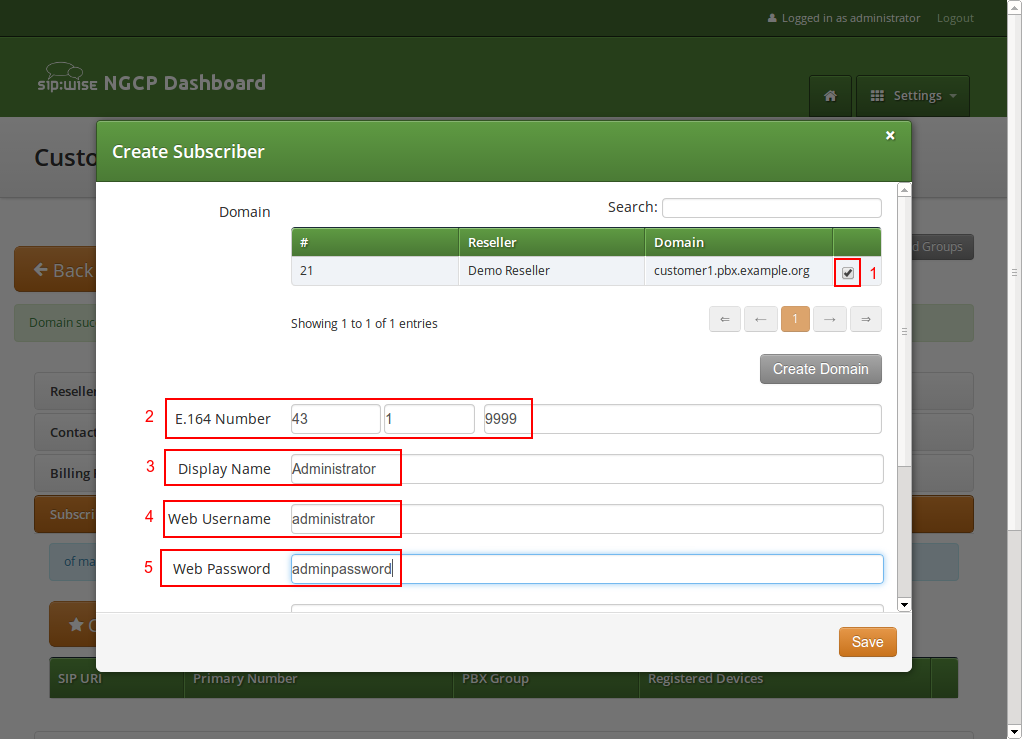Screen dimensions: 1022x739
Task: Click the Logout link
Action: pyautogui.click(x=954, y=17)
